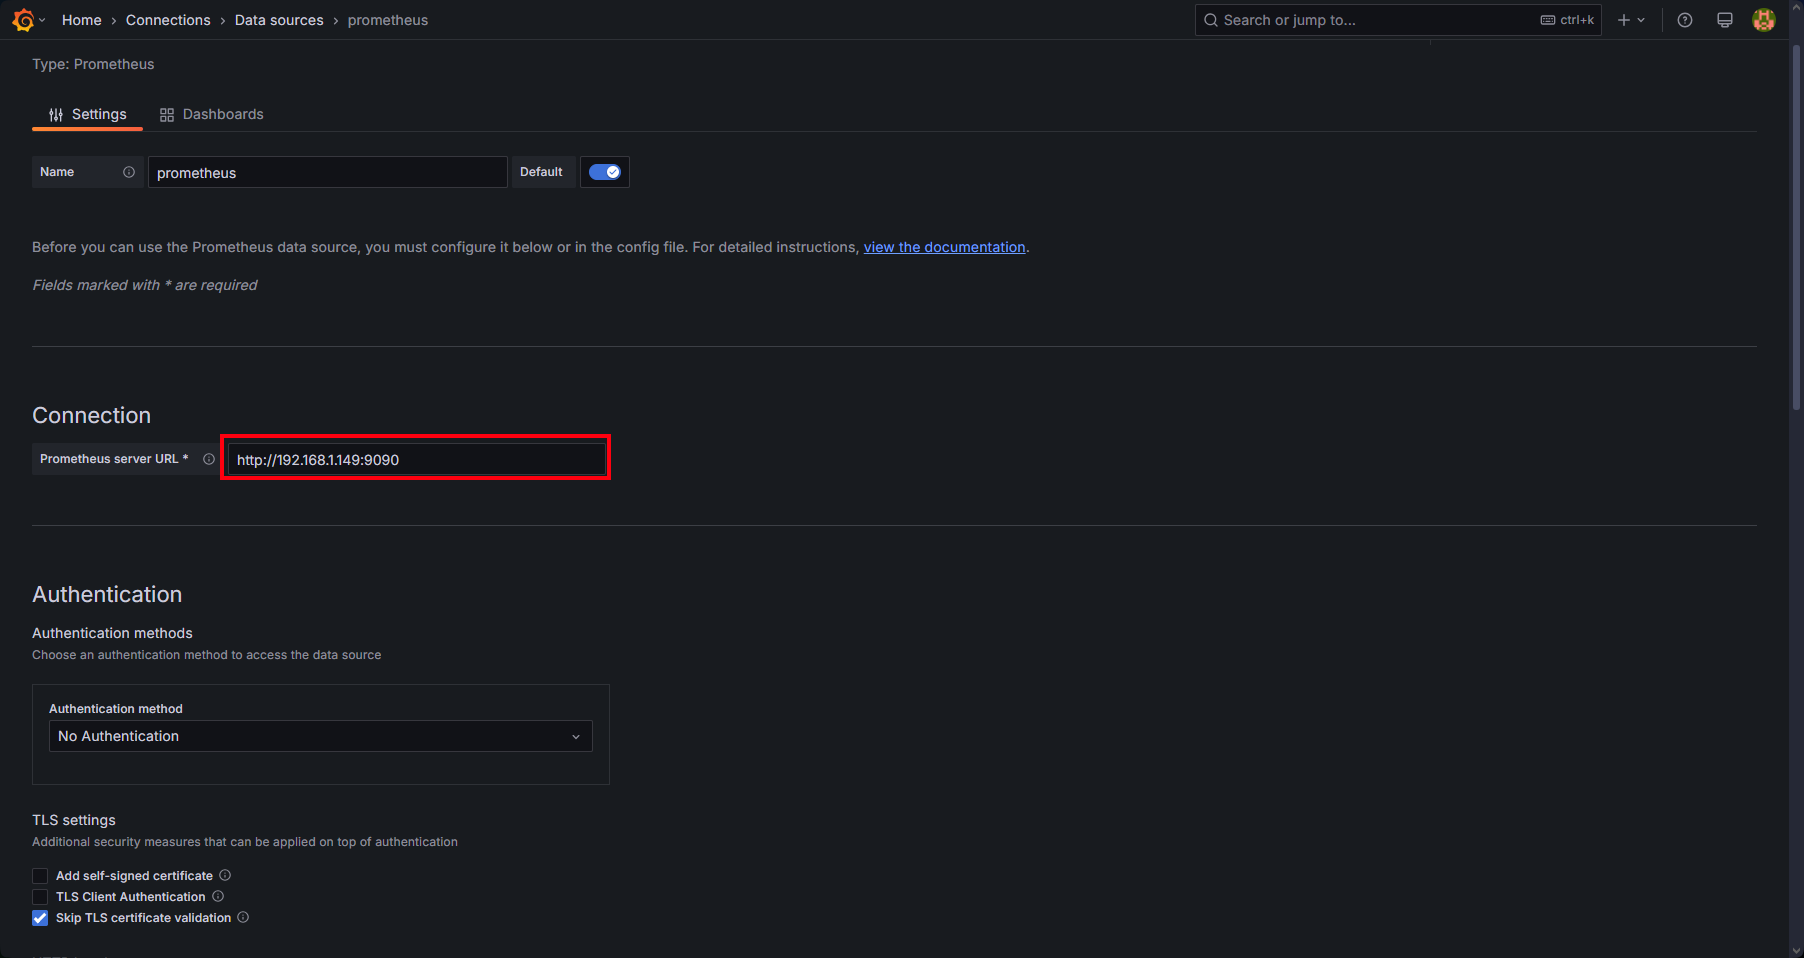
Task: Expand the plus add-new menu
Action: (1630, 20)
